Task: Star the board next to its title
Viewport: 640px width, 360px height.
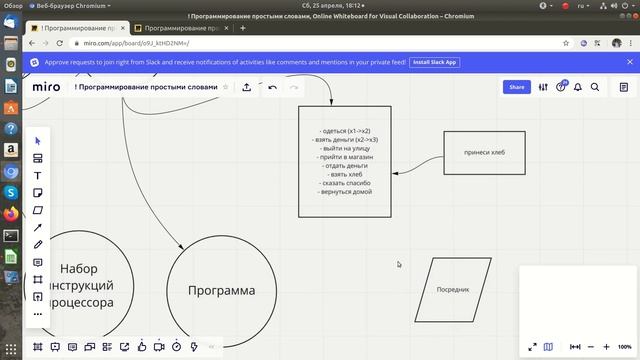Action: [226, 87]
